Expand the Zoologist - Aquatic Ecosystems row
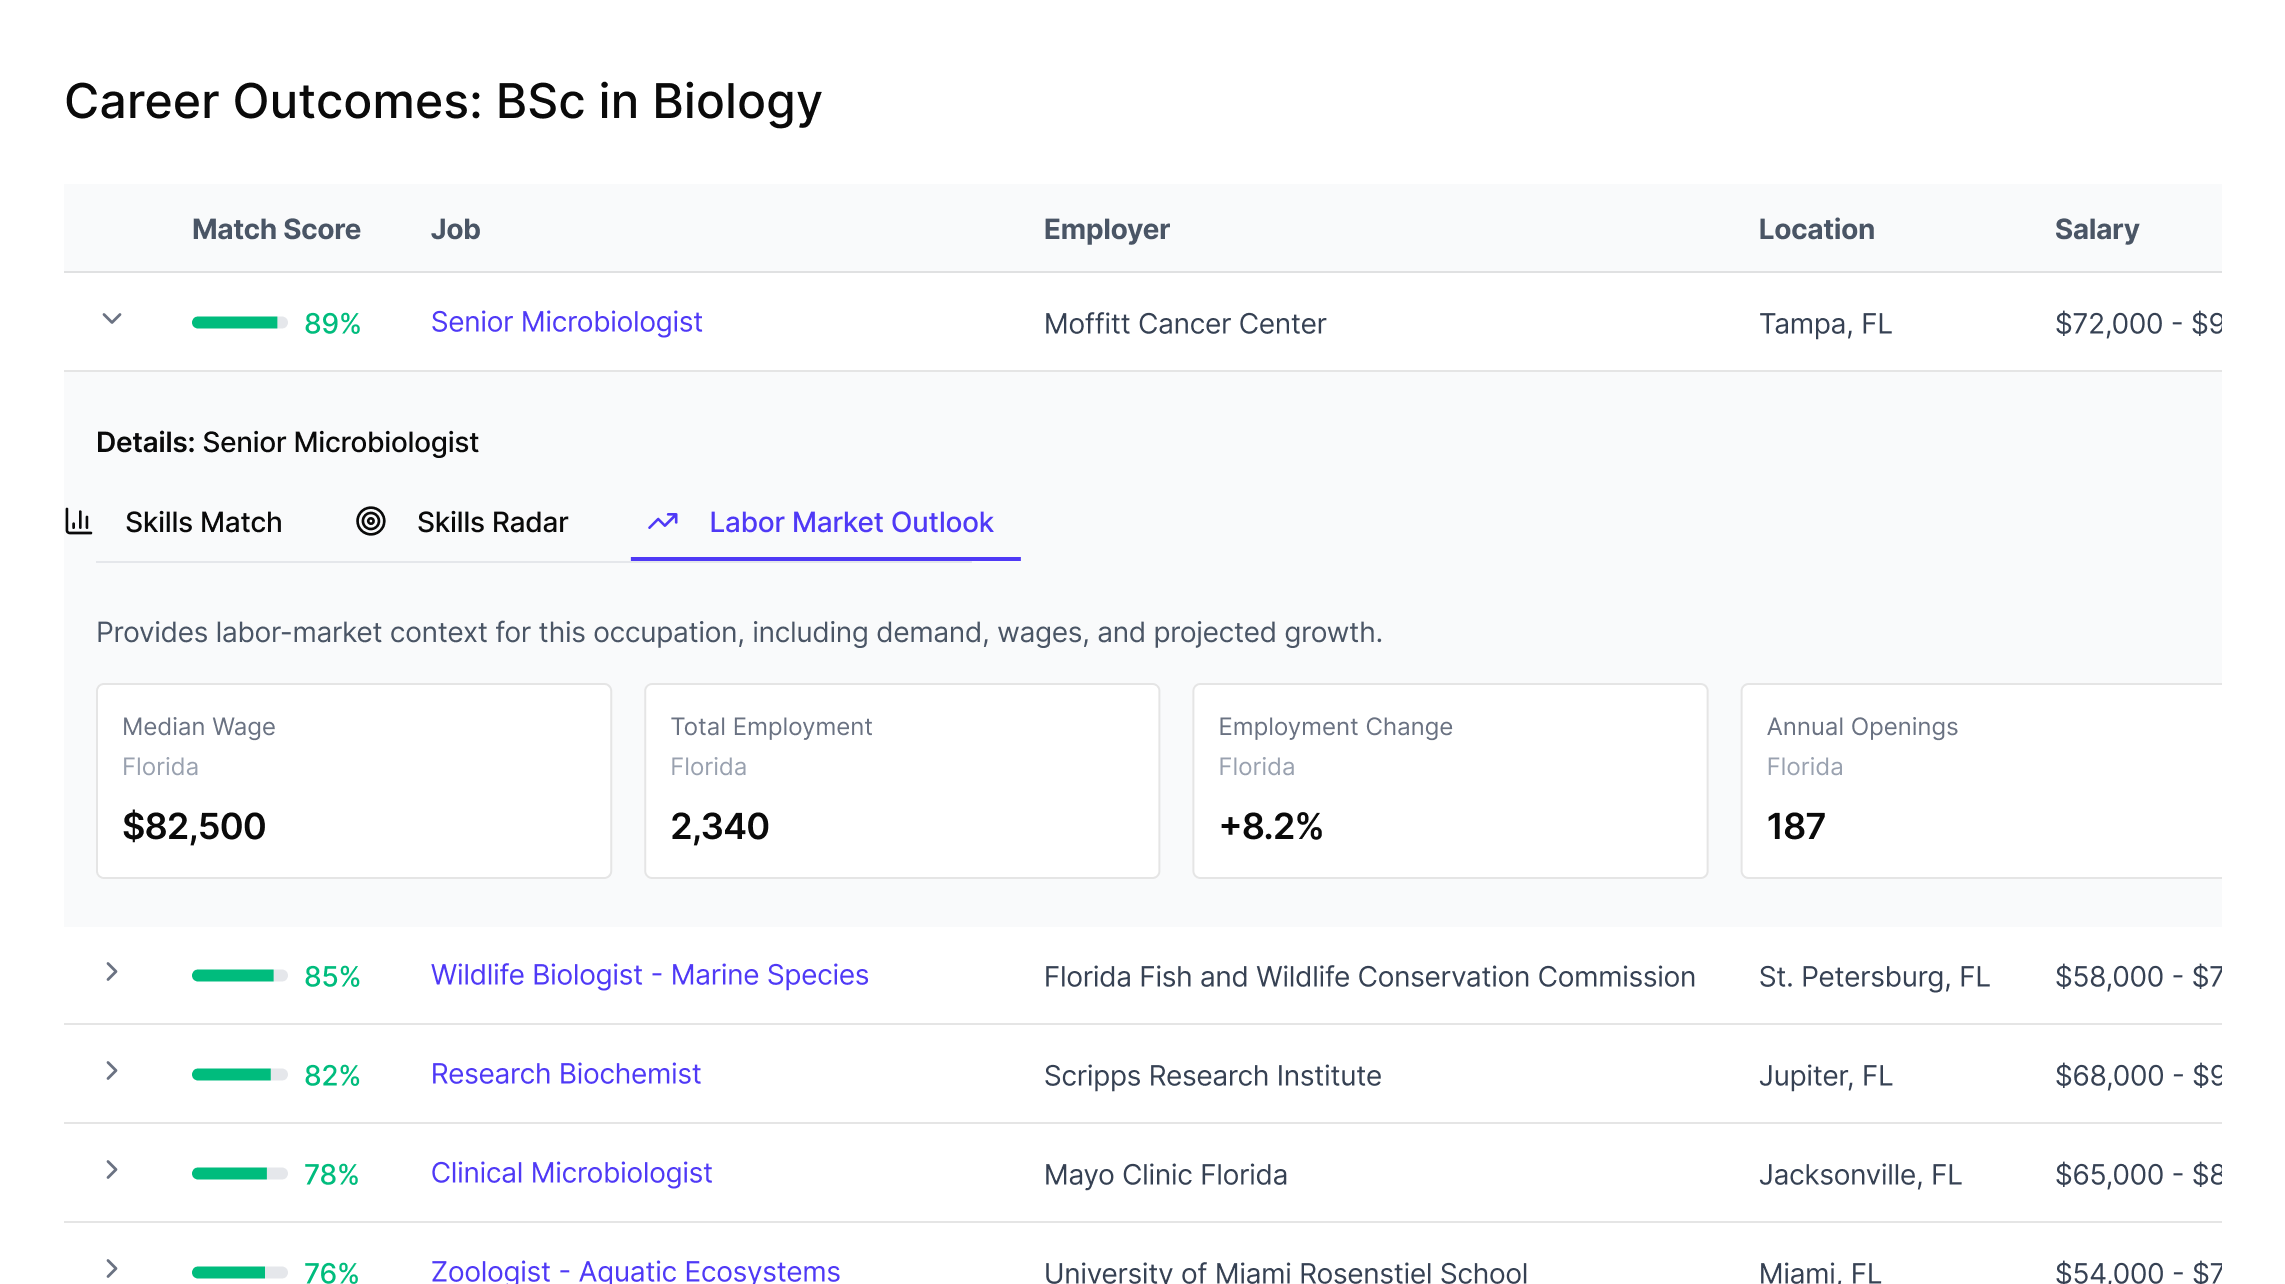Screen dimensions: 2285x1284 (x=112, y=1269)
